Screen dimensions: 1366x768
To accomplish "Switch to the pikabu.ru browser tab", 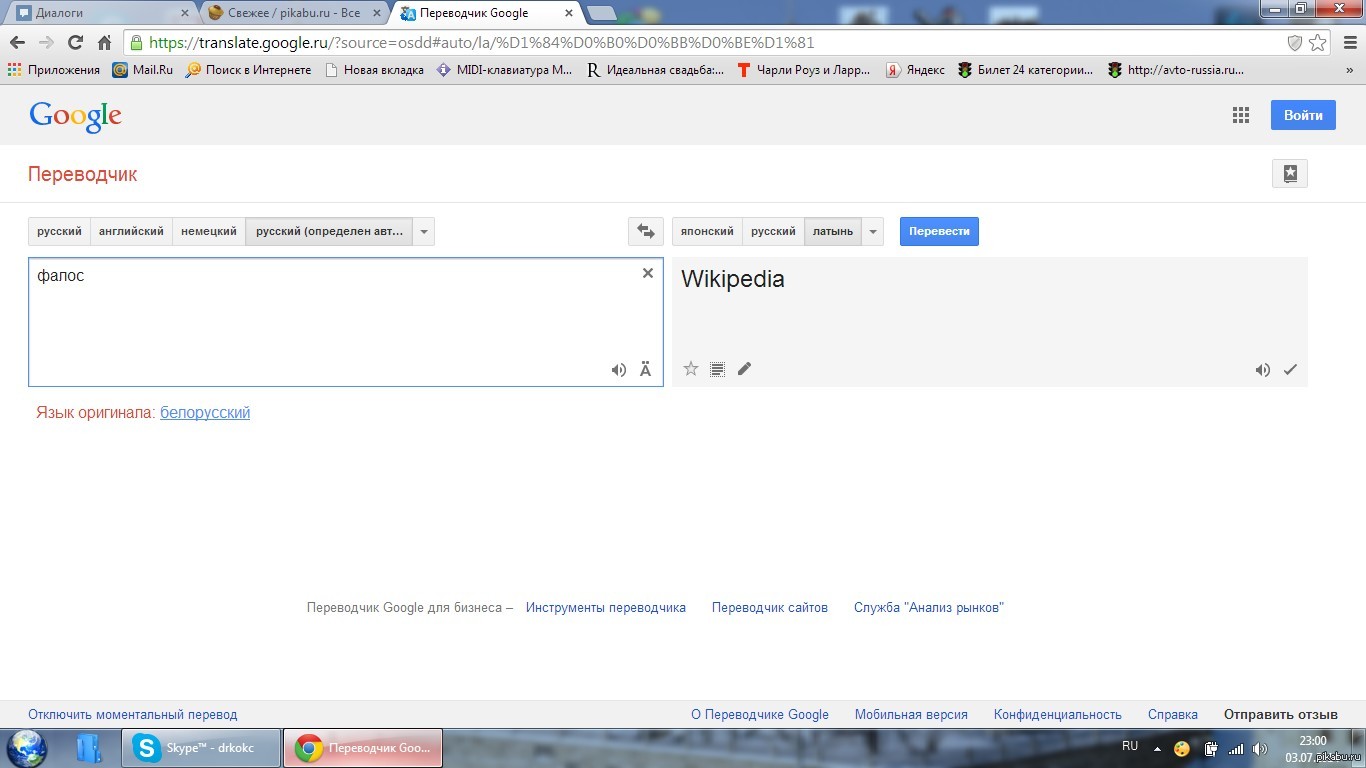I will (290, 13).
